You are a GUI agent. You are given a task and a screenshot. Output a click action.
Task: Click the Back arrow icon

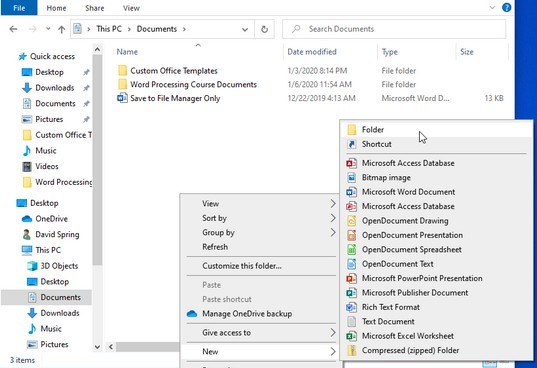[13, 29]
